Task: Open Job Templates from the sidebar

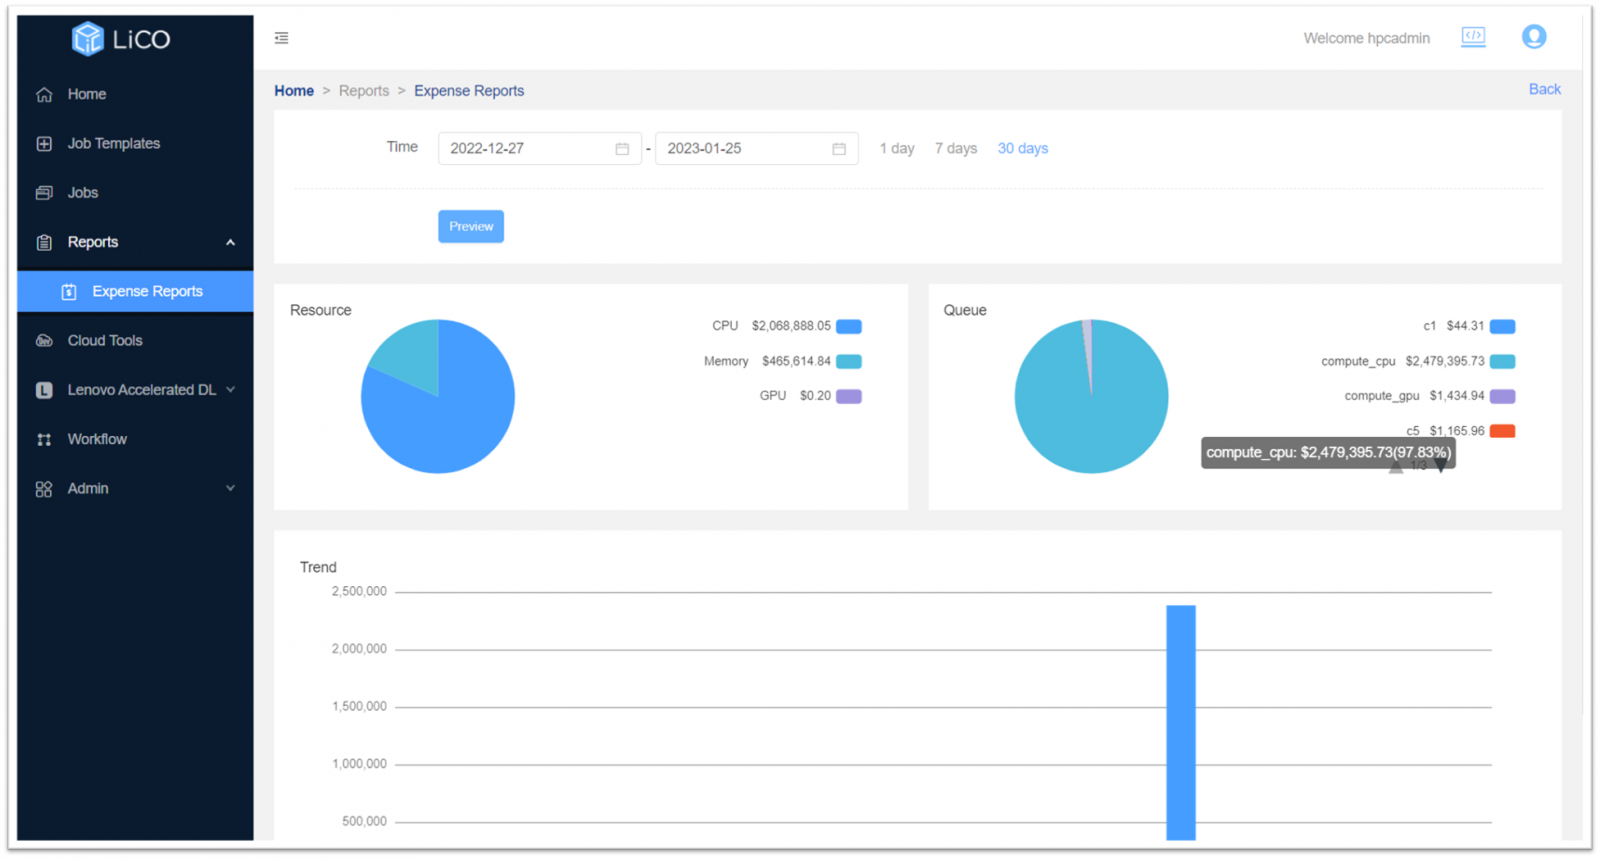Action: 113,144
